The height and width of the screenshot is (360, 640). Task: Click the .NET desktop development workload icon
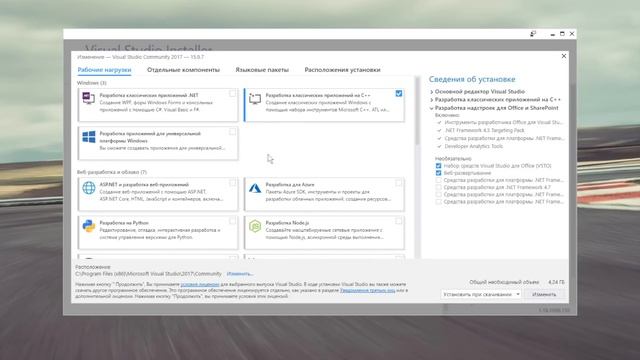[89, 98]
